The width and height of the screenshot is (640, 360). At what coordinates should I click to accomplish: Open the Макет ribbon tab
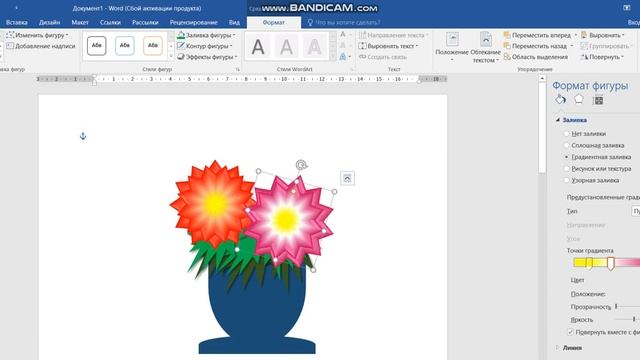[80, 22]
